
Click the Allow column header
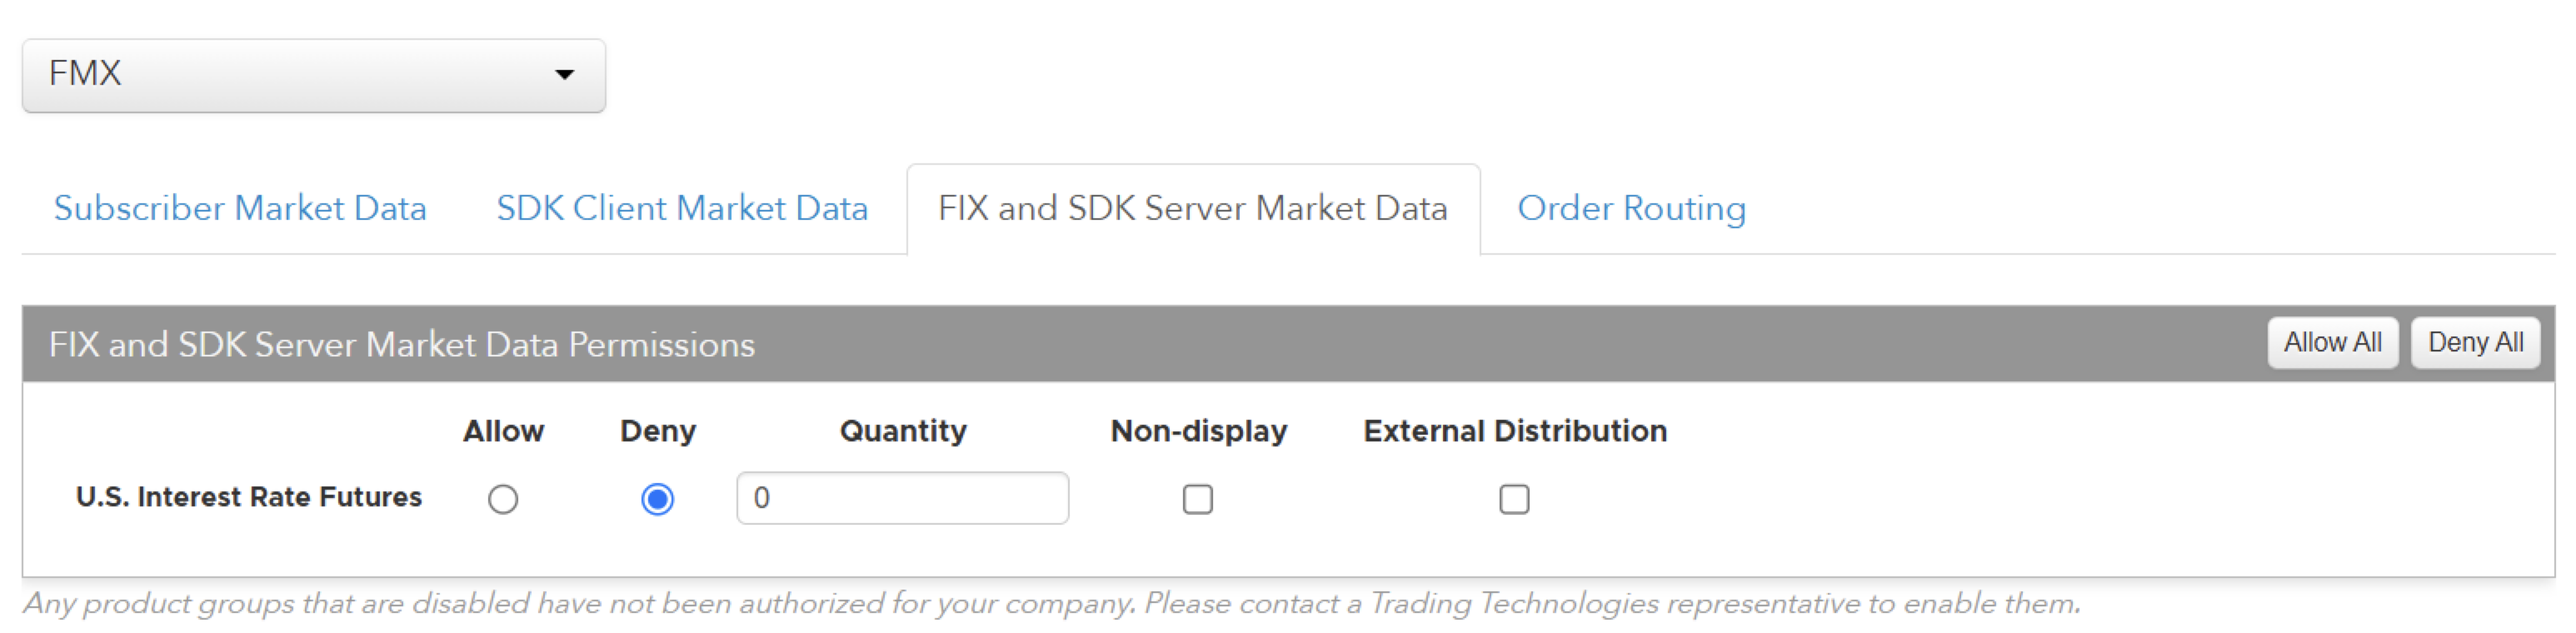pyautogui.click(x=503, y=431)
